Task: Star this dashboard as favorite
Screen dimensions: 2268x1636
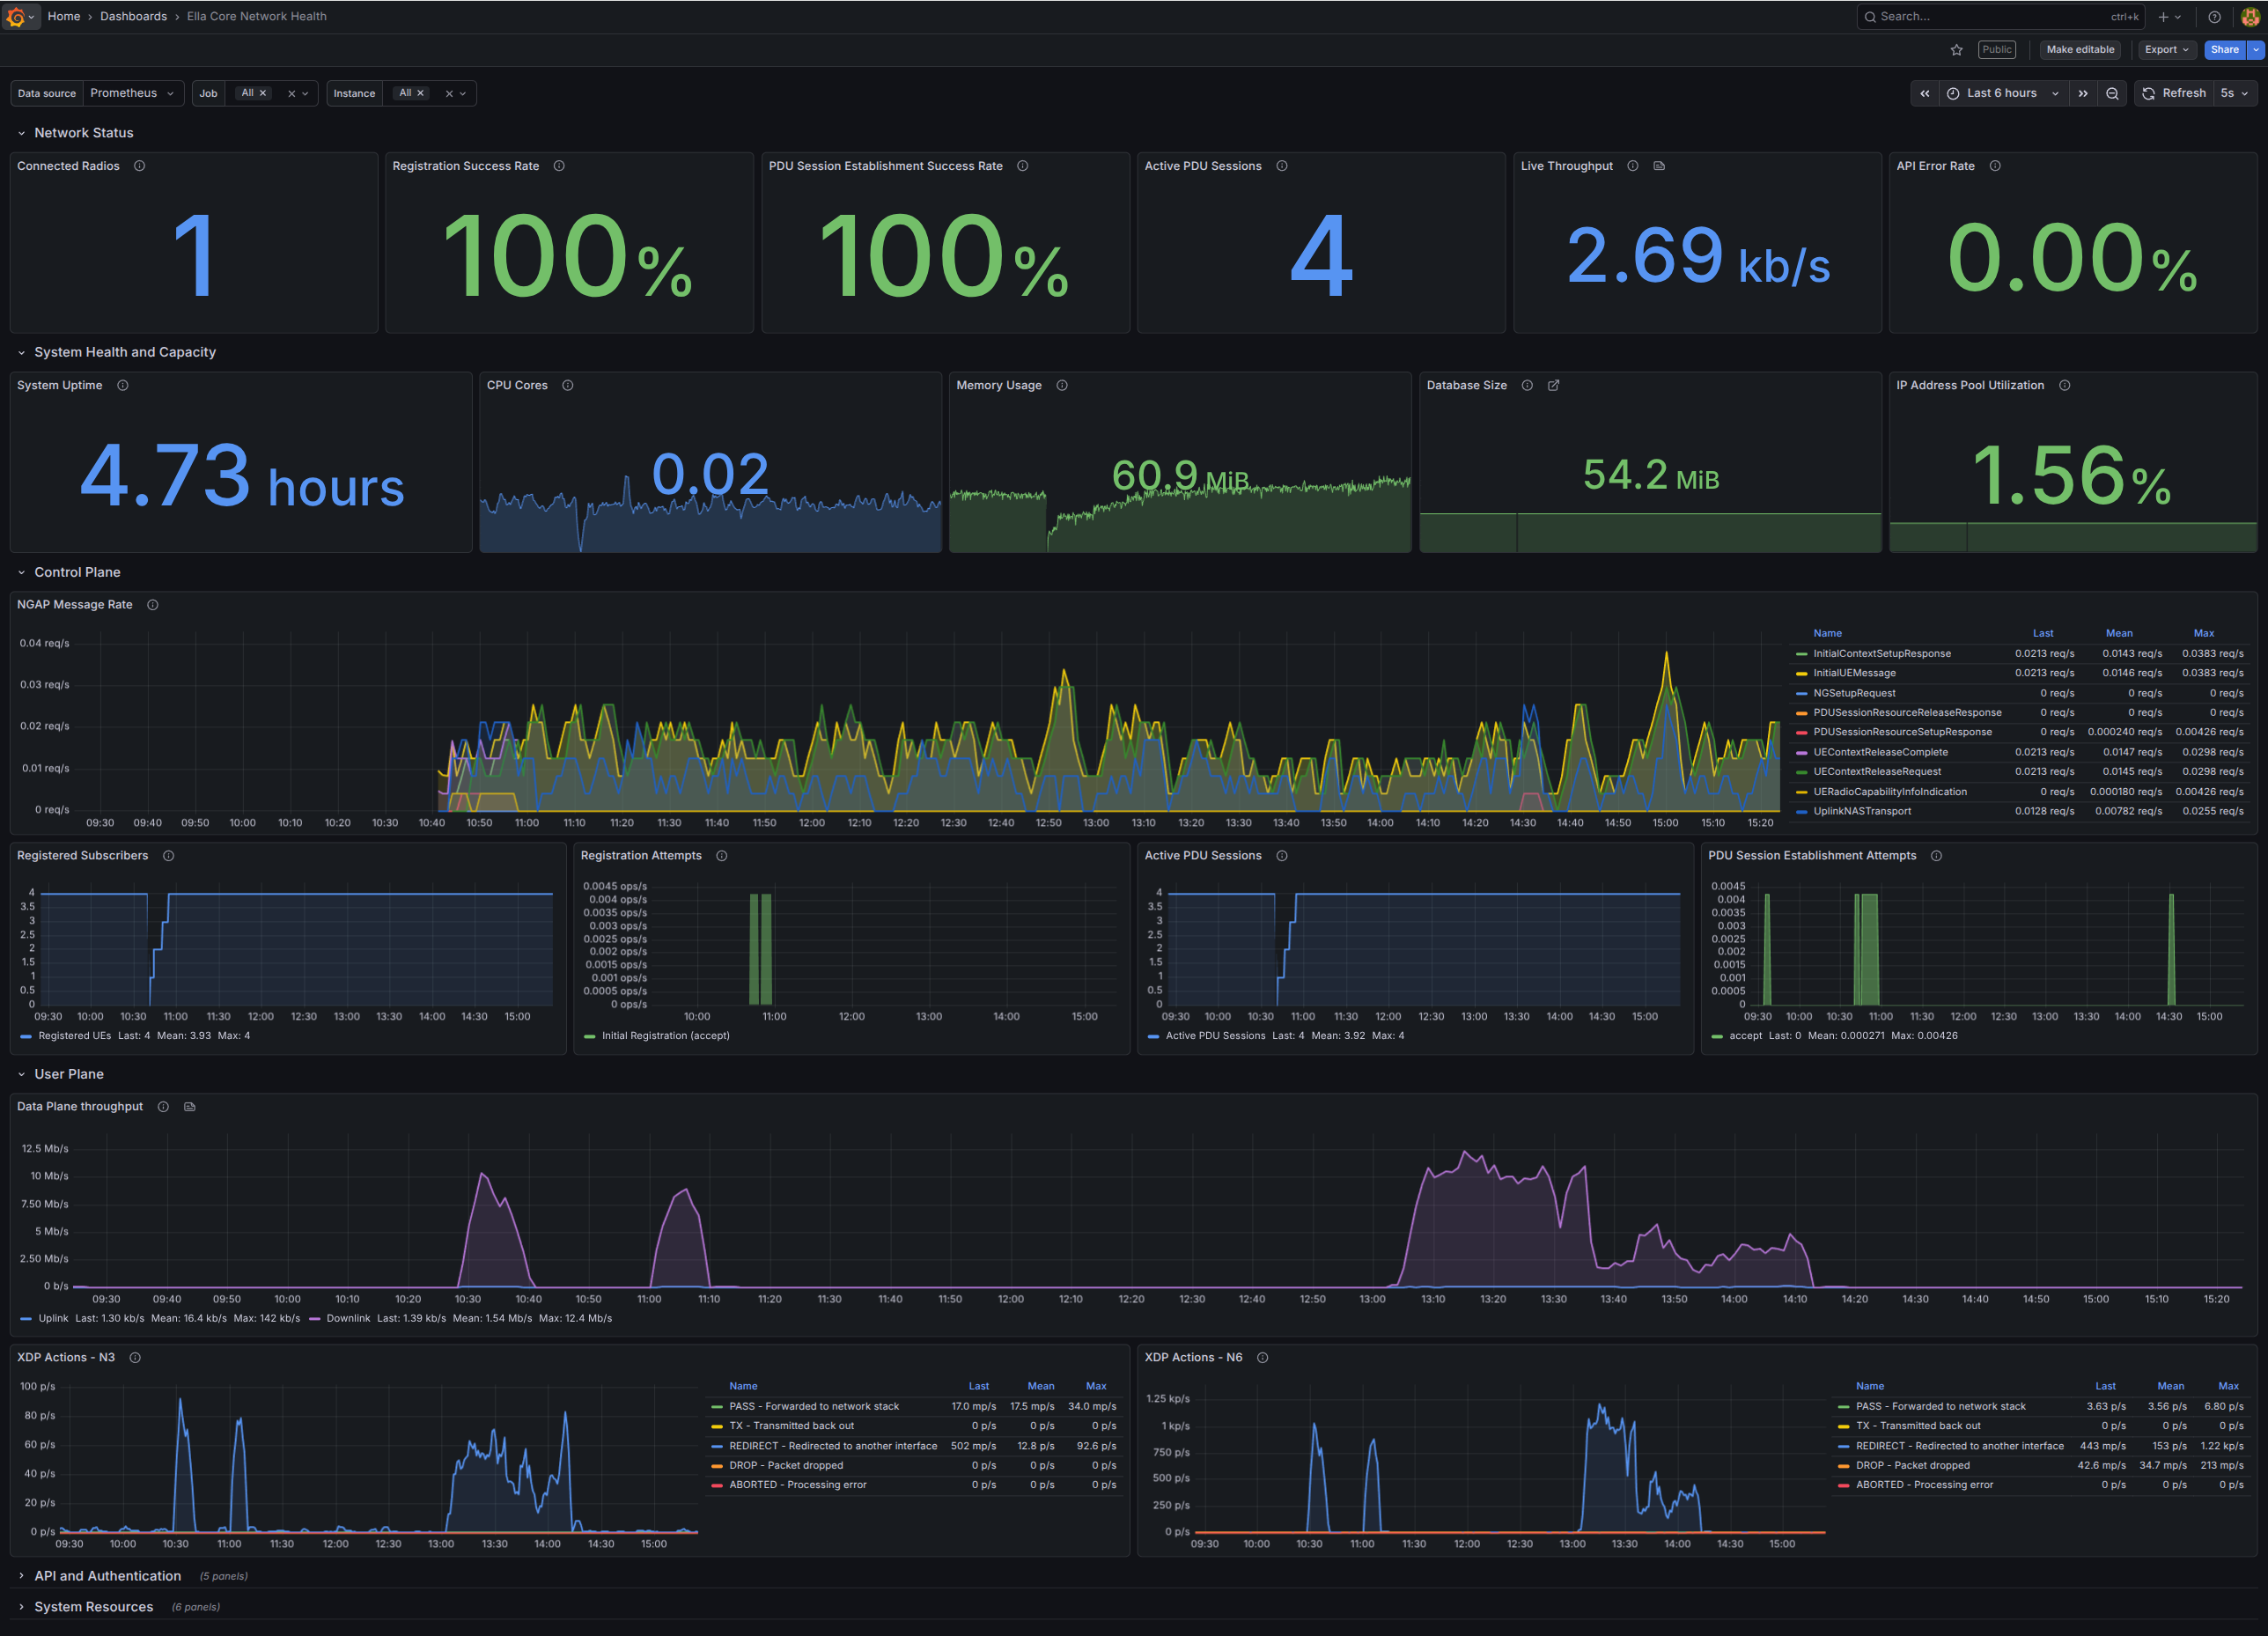Action: tap(1956, 50)
